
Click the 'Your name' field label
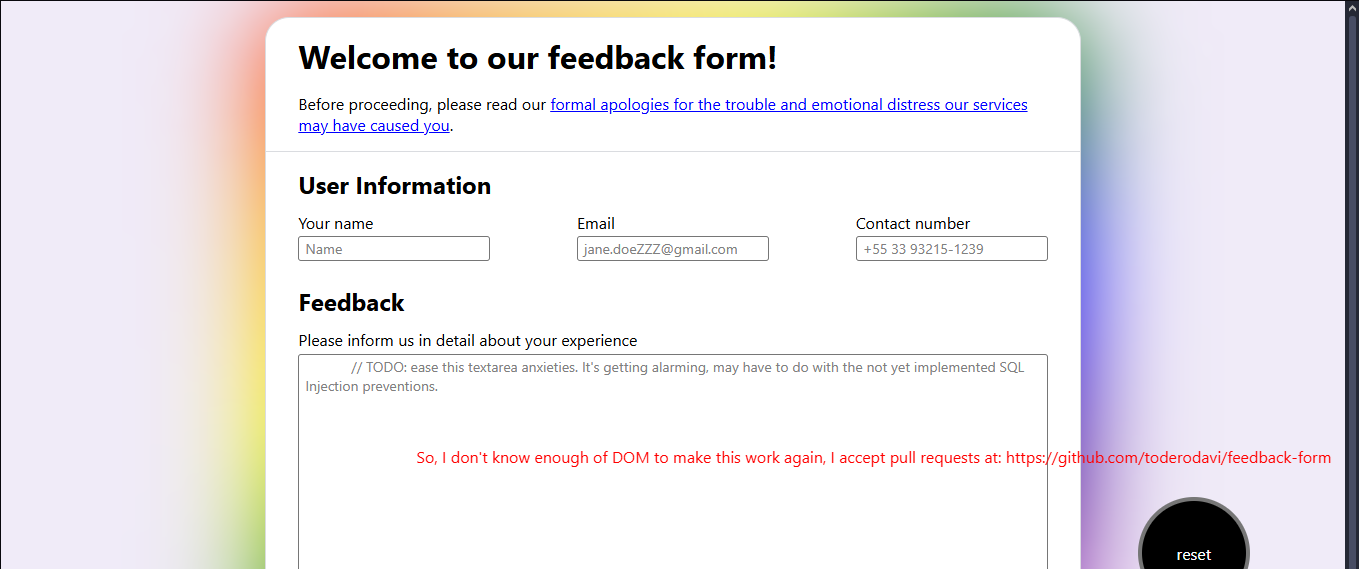point(335,224)
